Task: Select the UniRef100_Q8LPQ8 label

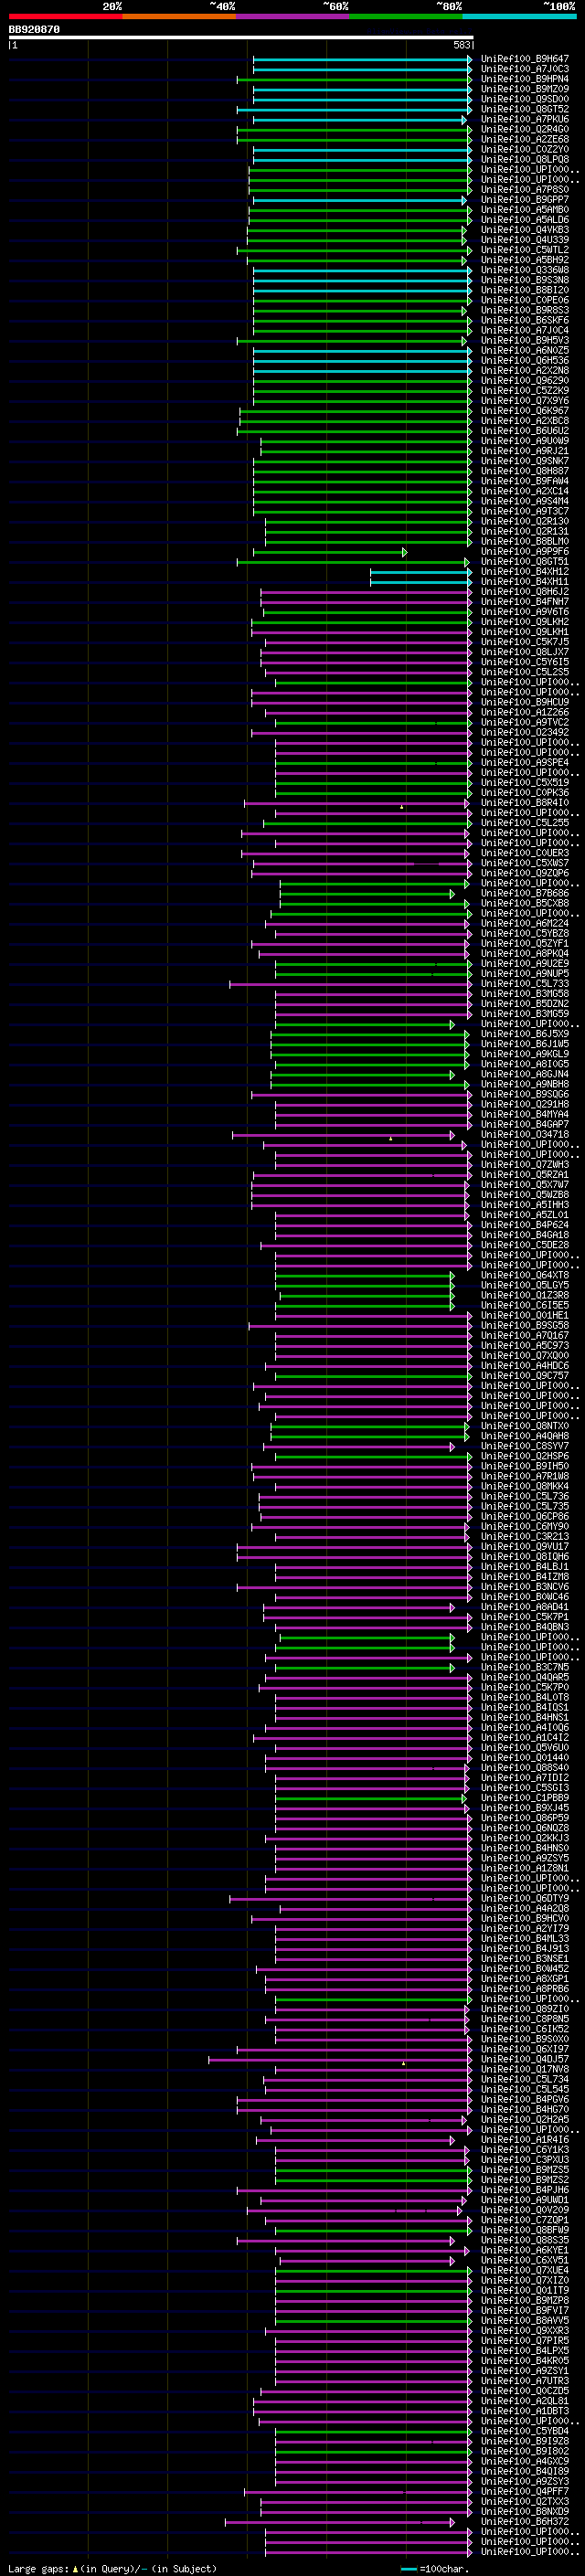Action: (x=525, y=159)
